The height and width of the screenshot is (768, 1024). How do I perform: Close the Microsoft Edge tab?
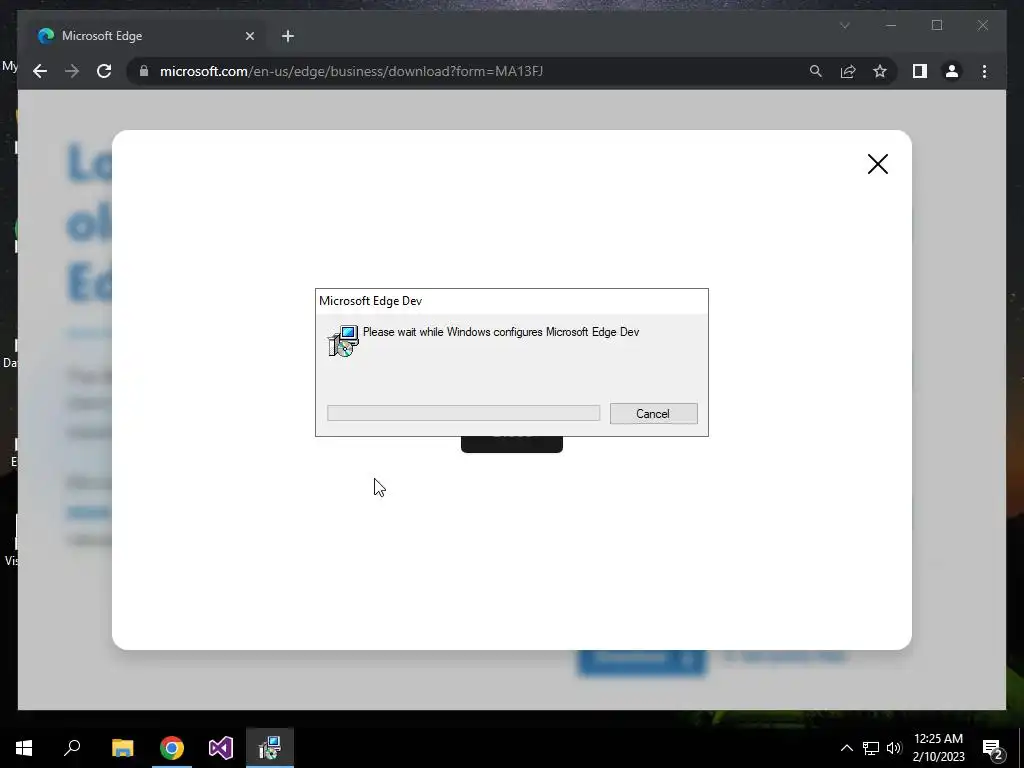coord(249,36)
